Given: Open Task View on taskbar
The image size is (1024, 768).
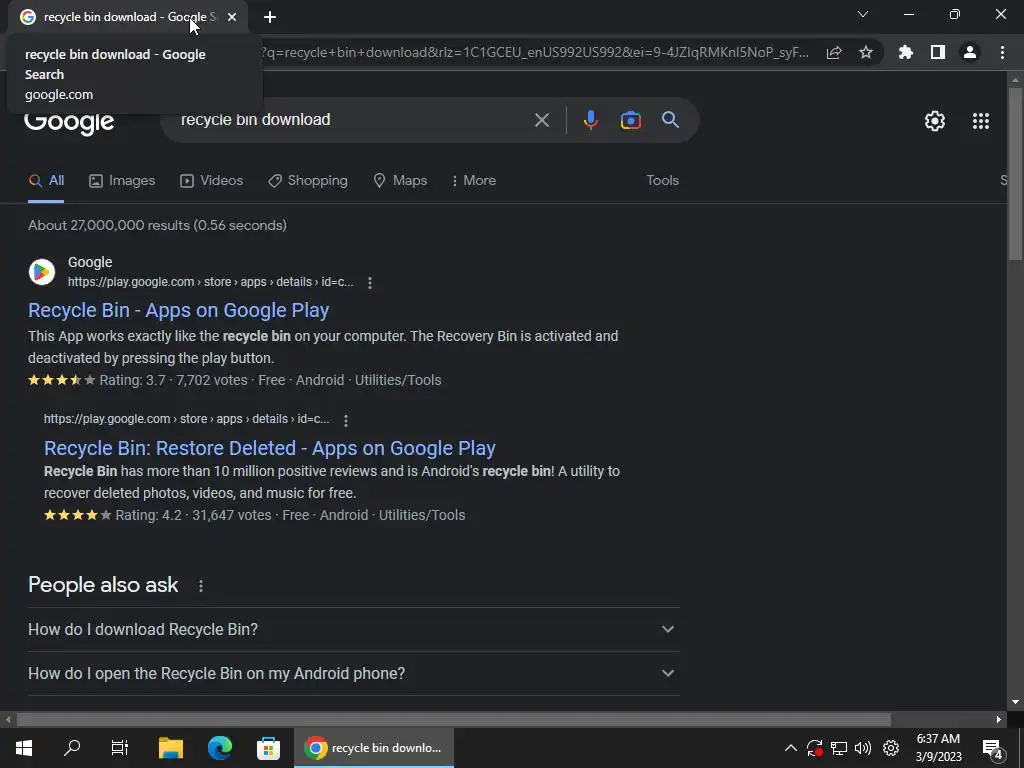Looking at the screenshot, I should click(120, 748).
